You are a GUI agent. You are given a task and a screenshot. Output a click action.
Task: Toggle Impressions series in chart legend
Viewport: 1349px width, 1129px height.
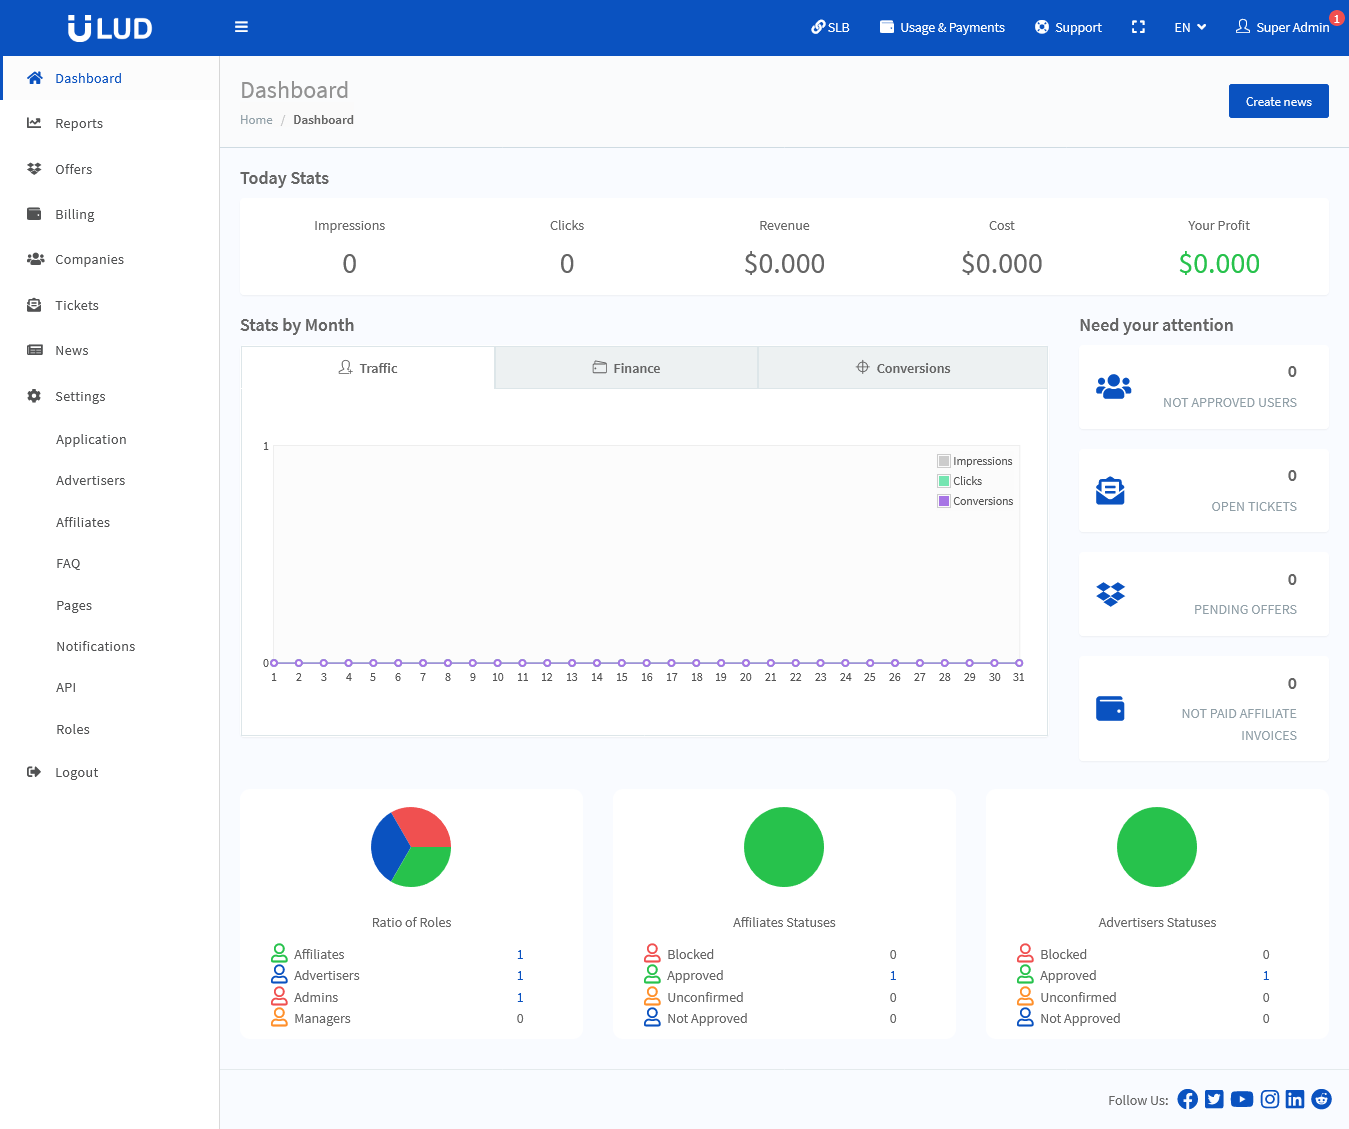(974, 461)
